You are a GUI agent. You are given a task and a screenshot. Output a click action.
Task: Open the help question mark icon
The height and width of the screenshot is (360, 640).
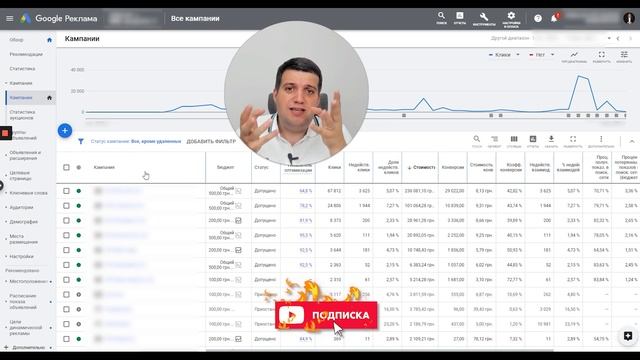(x=538, y=18)
